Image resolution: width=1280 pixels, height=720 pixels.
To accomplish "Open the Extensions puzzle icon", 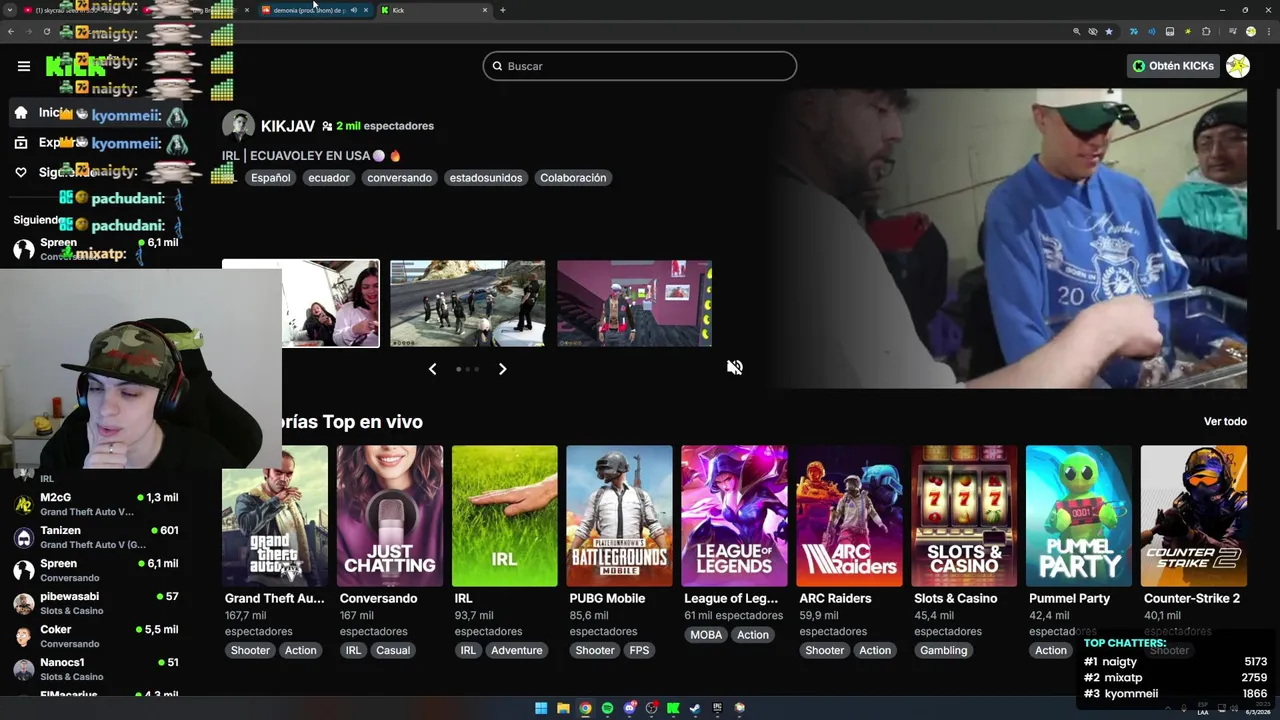I will pyautogui.click(x=1206, y=31).
